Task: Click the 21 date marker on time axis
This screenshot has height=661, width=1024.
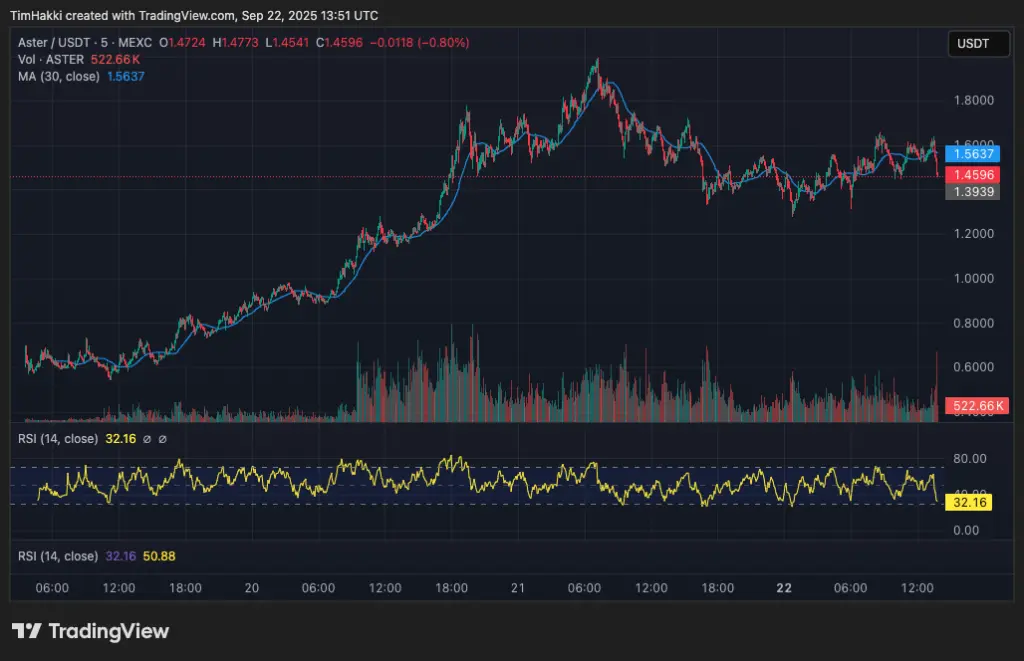Action: (518, 589)
